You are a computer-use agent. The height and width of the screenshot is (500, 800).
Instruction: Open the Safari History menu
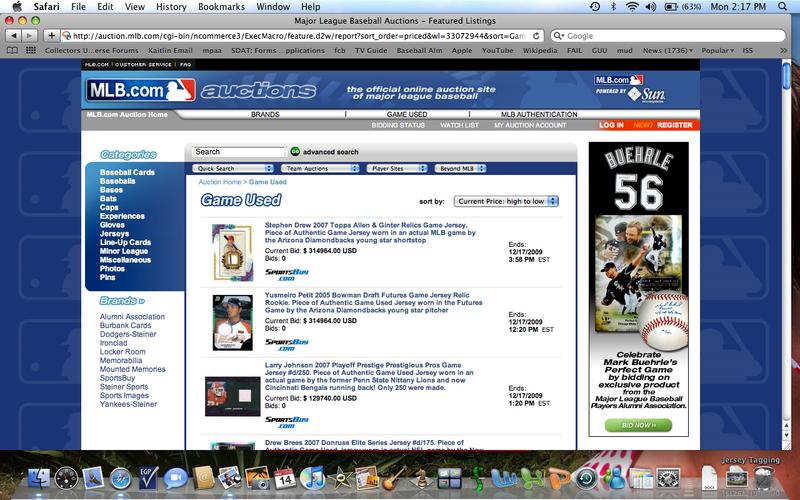(x=171, y=7)
